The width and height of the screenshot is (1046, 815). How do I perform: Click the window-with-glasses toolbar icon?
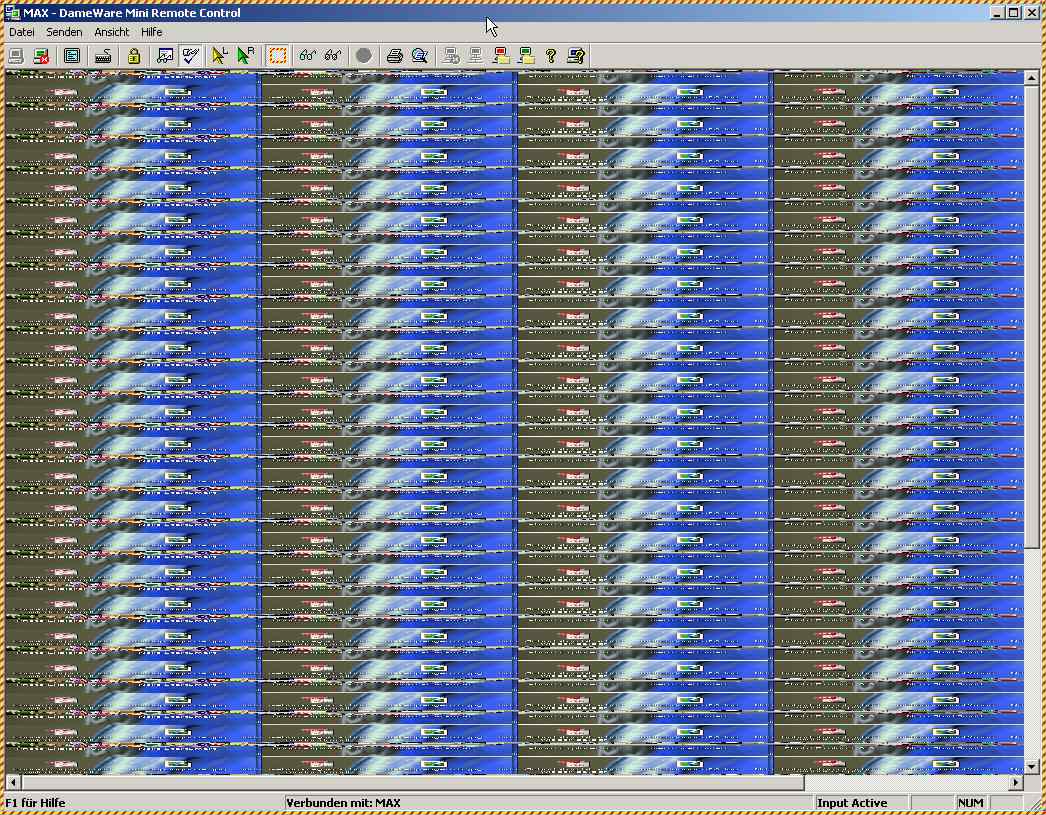[165, 56]
